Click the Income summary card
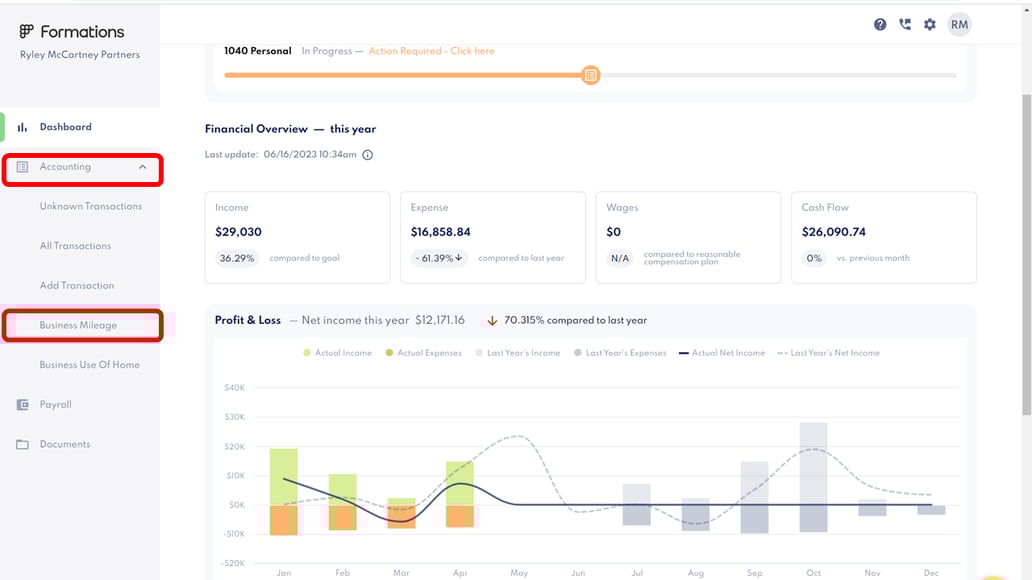The height and width of the screenshot is (580, 1032). point(297,237)
